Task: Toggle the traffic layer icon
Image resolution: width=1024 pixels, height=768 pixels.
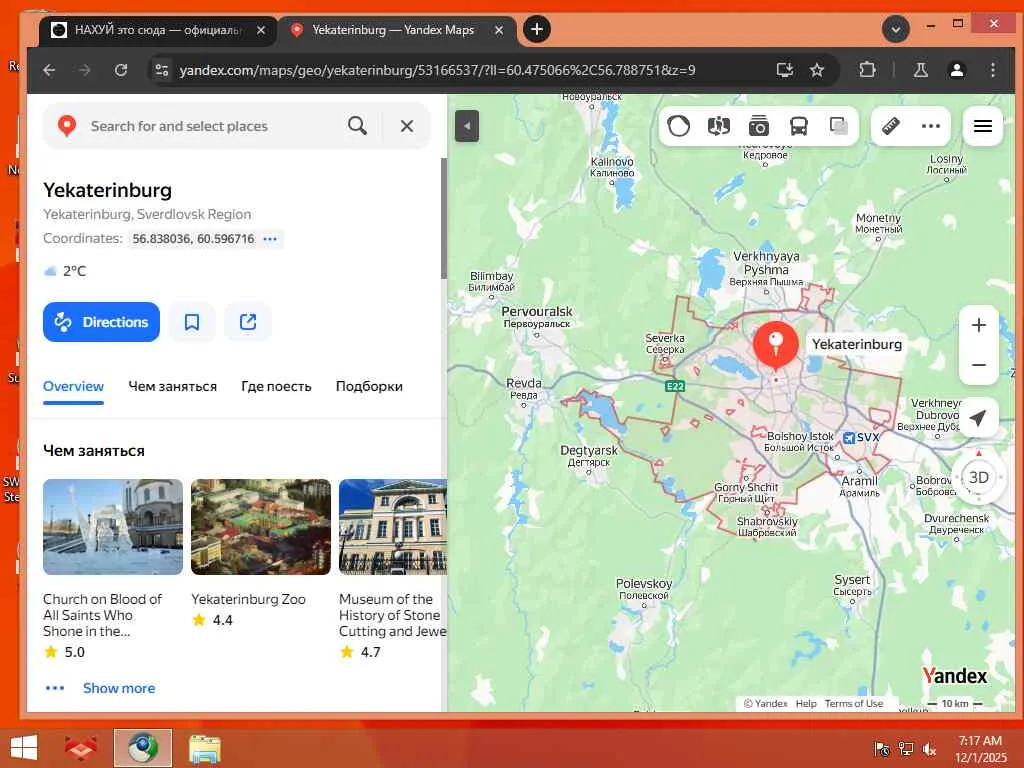Action: 679,125
